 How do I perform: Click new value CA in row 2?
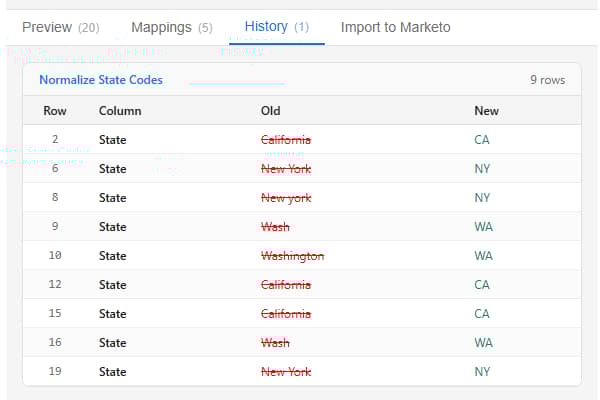point(482,140)
